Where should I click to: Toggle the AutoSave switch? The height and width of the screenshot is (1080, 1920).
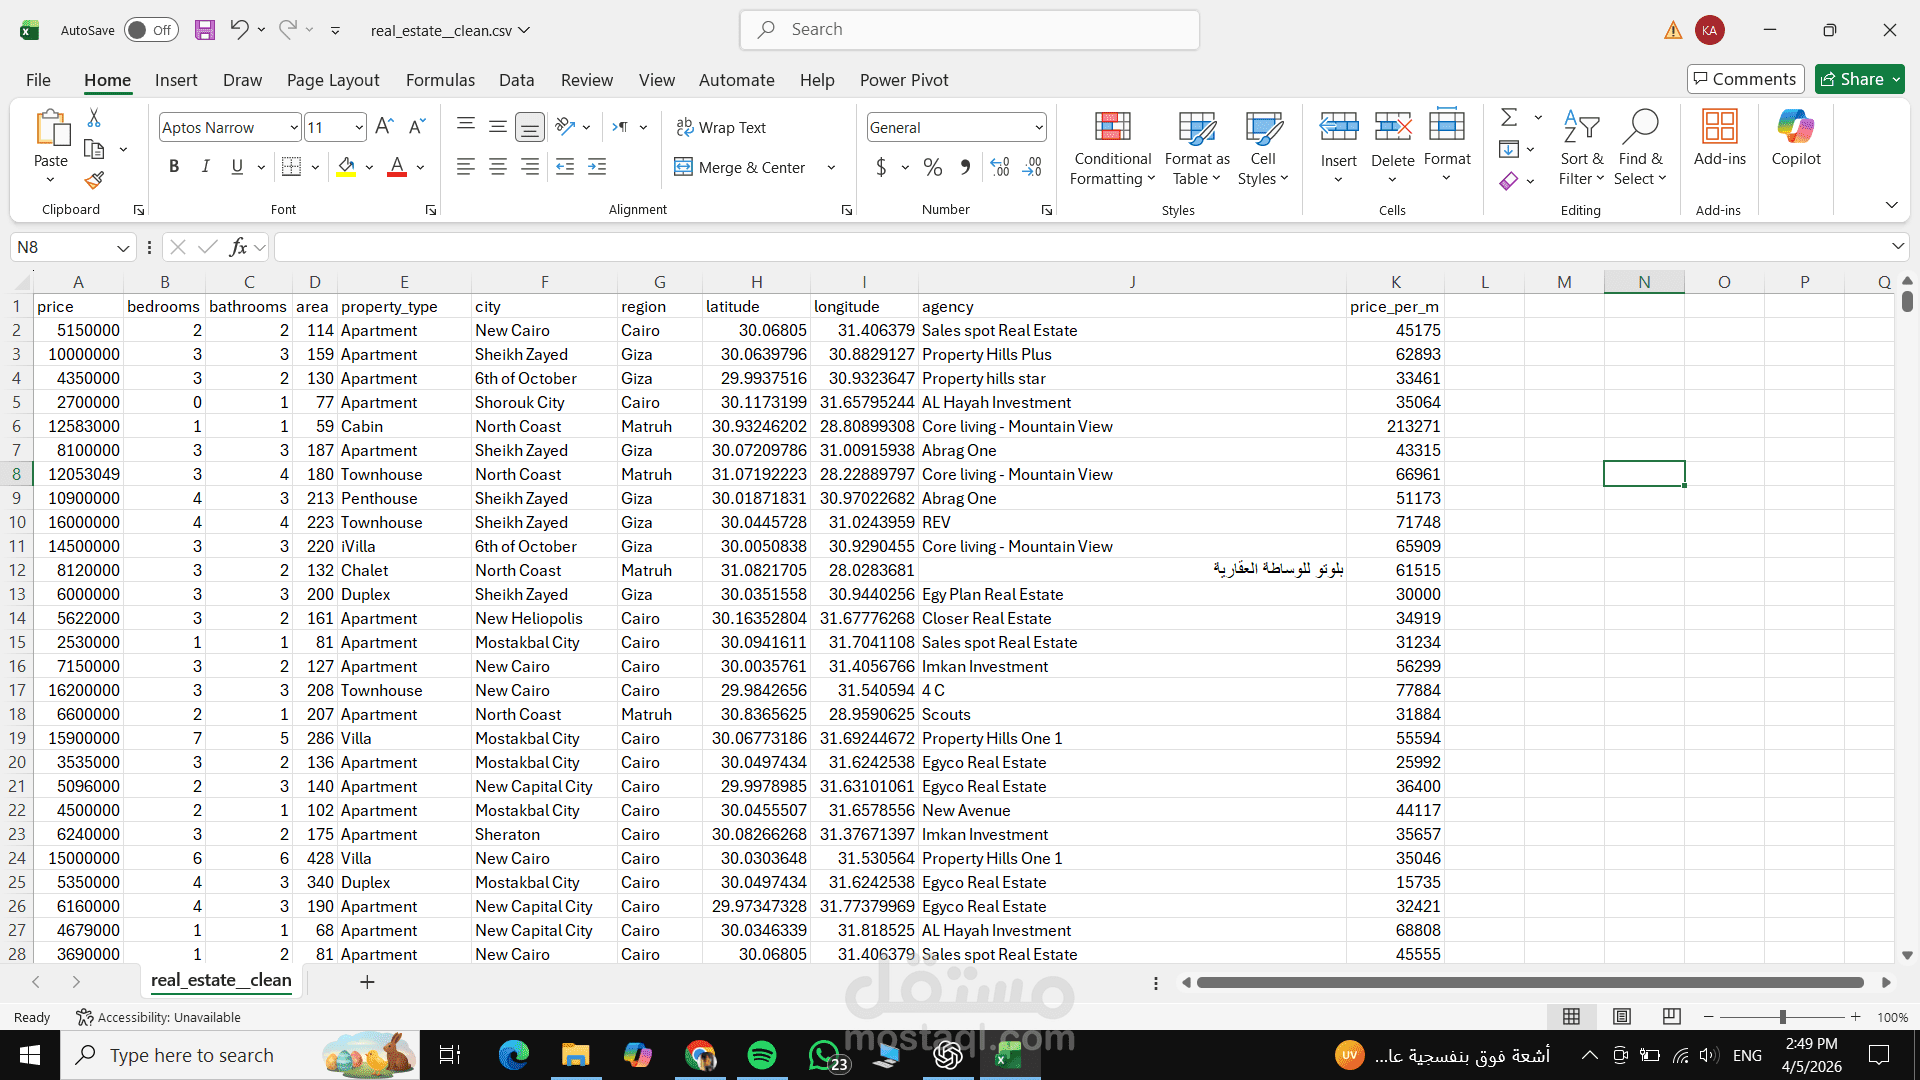pyautogui.click(x=151, y=30)
